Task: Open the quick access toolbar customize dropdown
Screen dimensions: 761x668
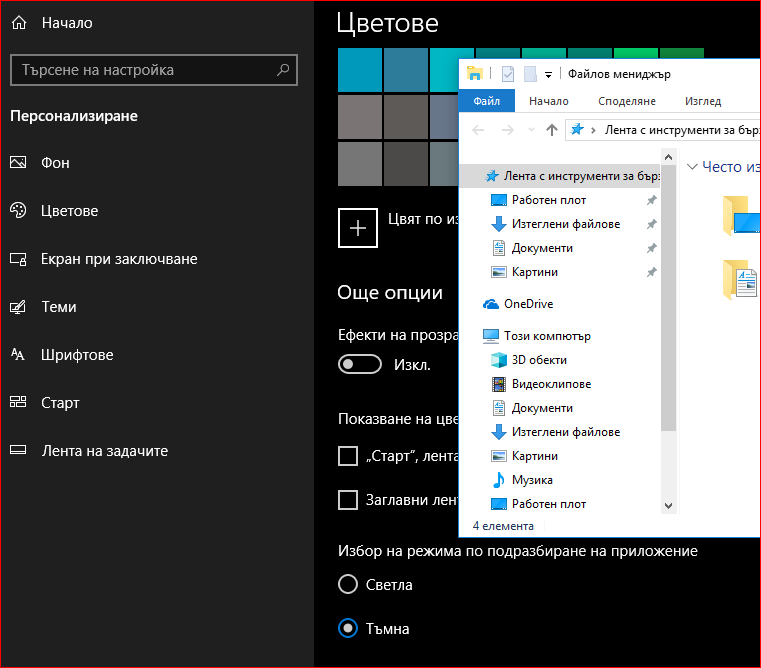Action: click(548, 74)
